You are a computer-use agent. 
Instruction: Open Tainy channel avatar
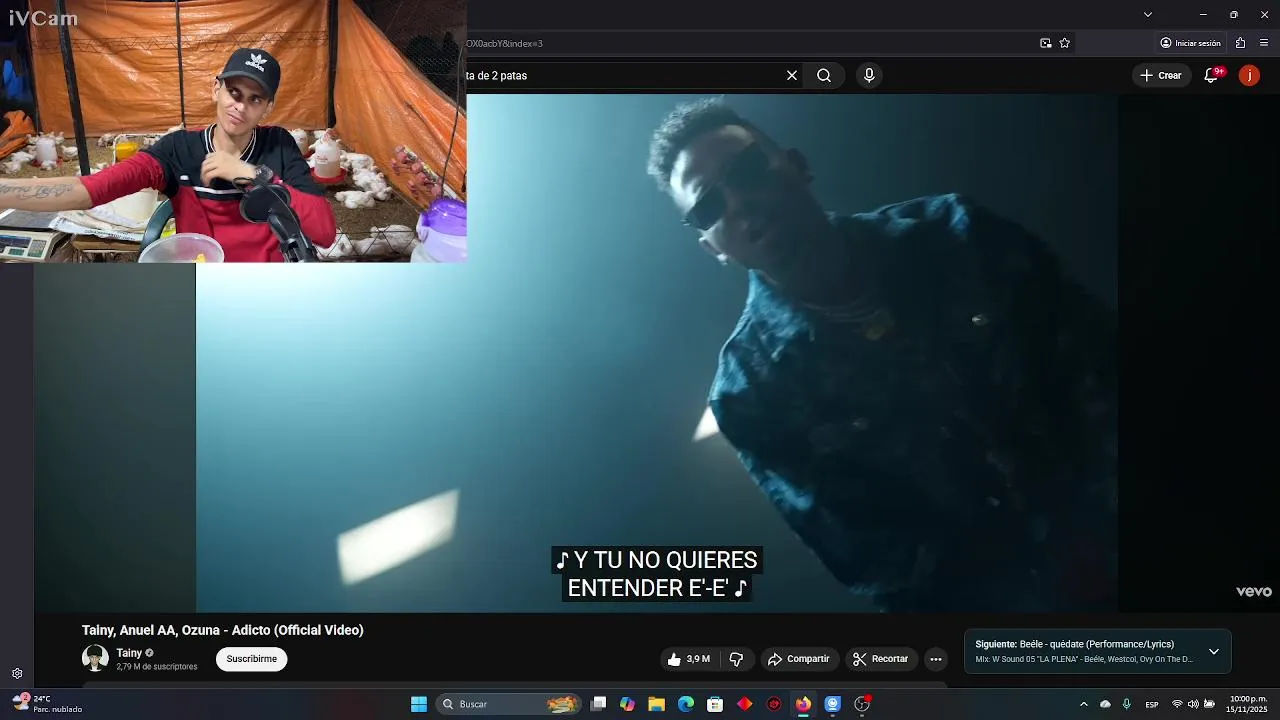click(x=95, y=658)
